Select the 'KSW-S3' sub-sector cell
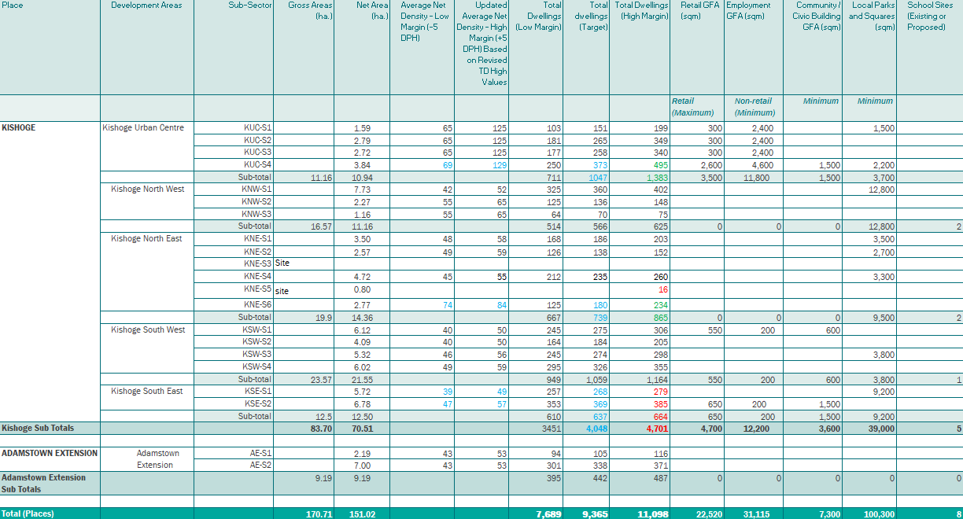The image size is (963, 519). click(257, 354)
